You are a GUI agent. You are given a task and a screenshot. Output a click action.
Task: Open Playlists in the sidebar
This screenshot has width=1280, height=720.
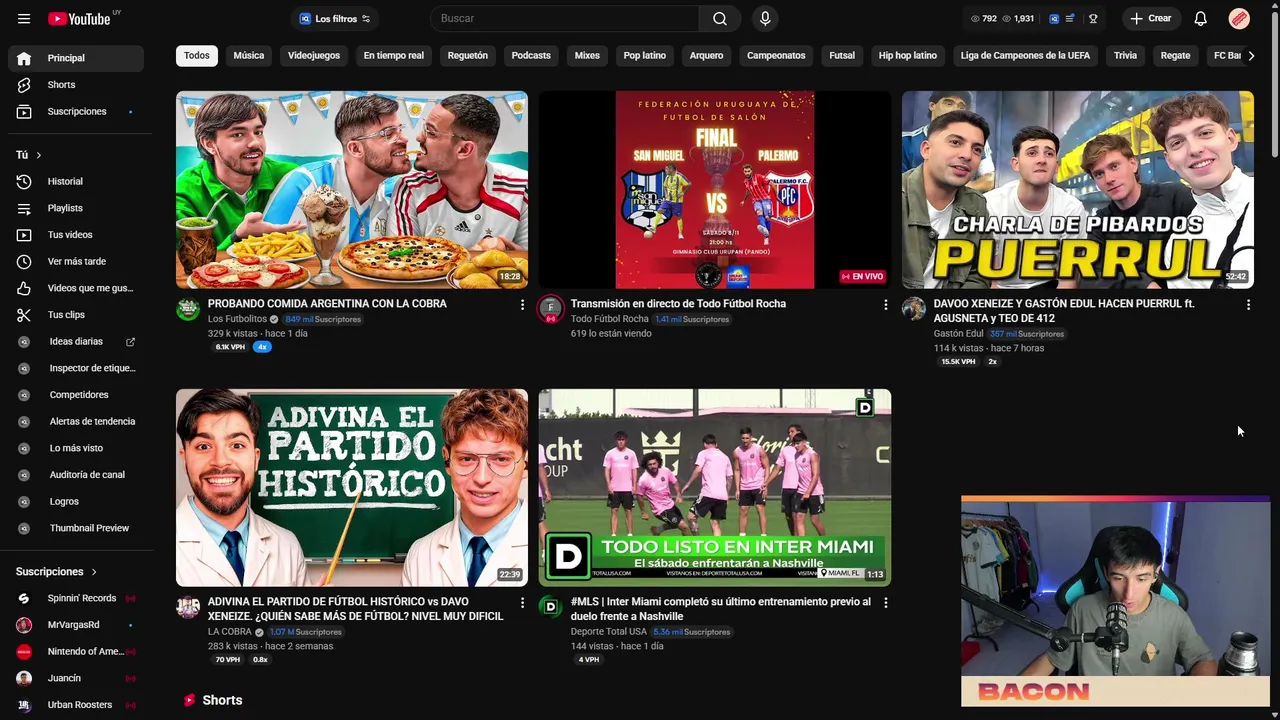(76, 208)
